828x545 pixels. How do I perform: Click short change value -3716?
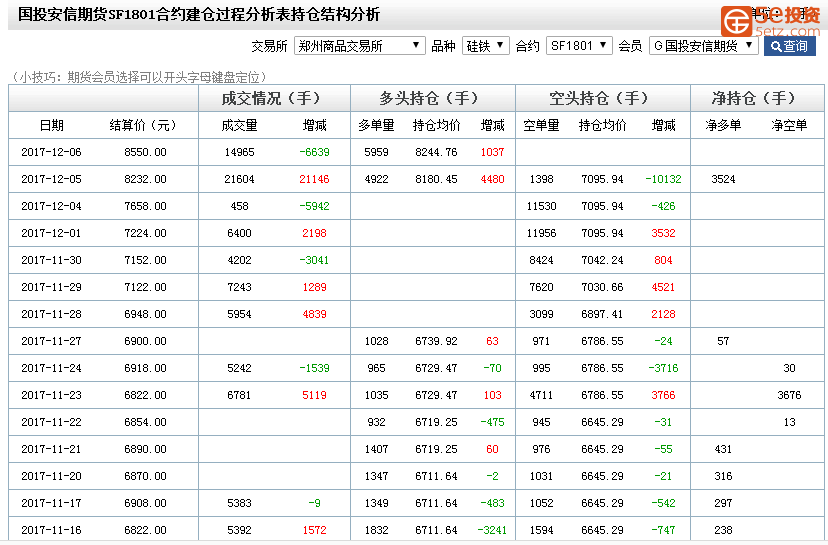[663, 368]
